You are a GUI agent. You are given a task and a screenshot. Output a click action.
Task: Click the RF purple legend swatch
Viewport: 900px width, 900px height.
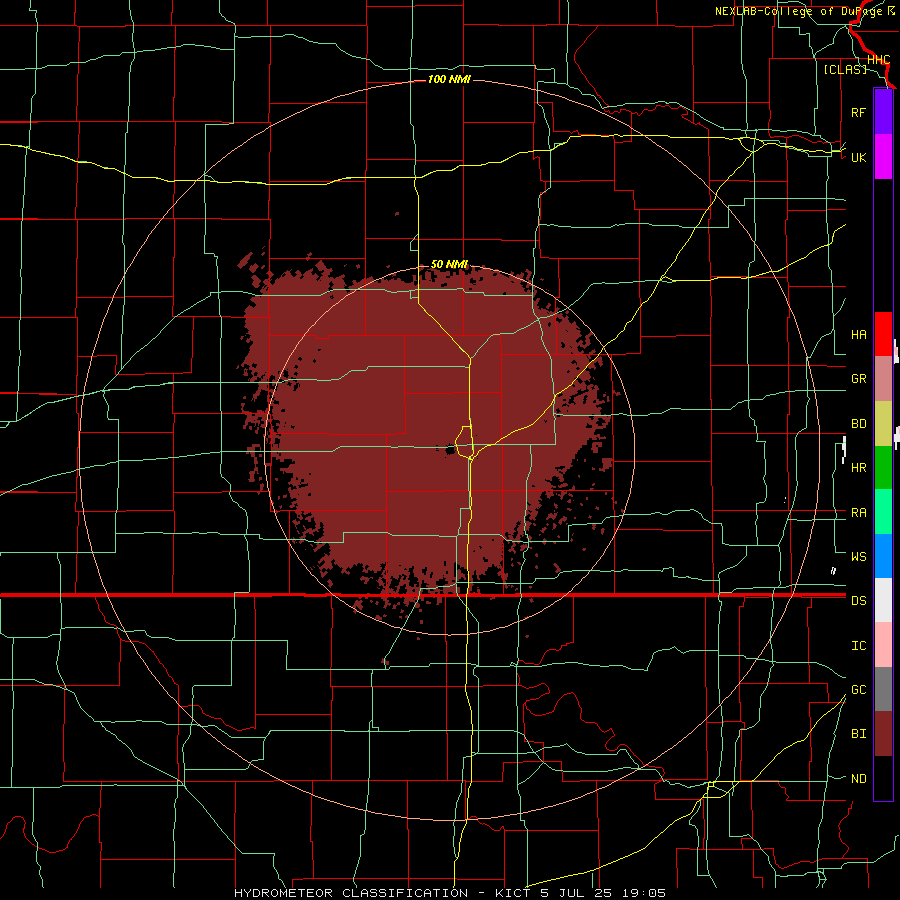coord(883,112)
